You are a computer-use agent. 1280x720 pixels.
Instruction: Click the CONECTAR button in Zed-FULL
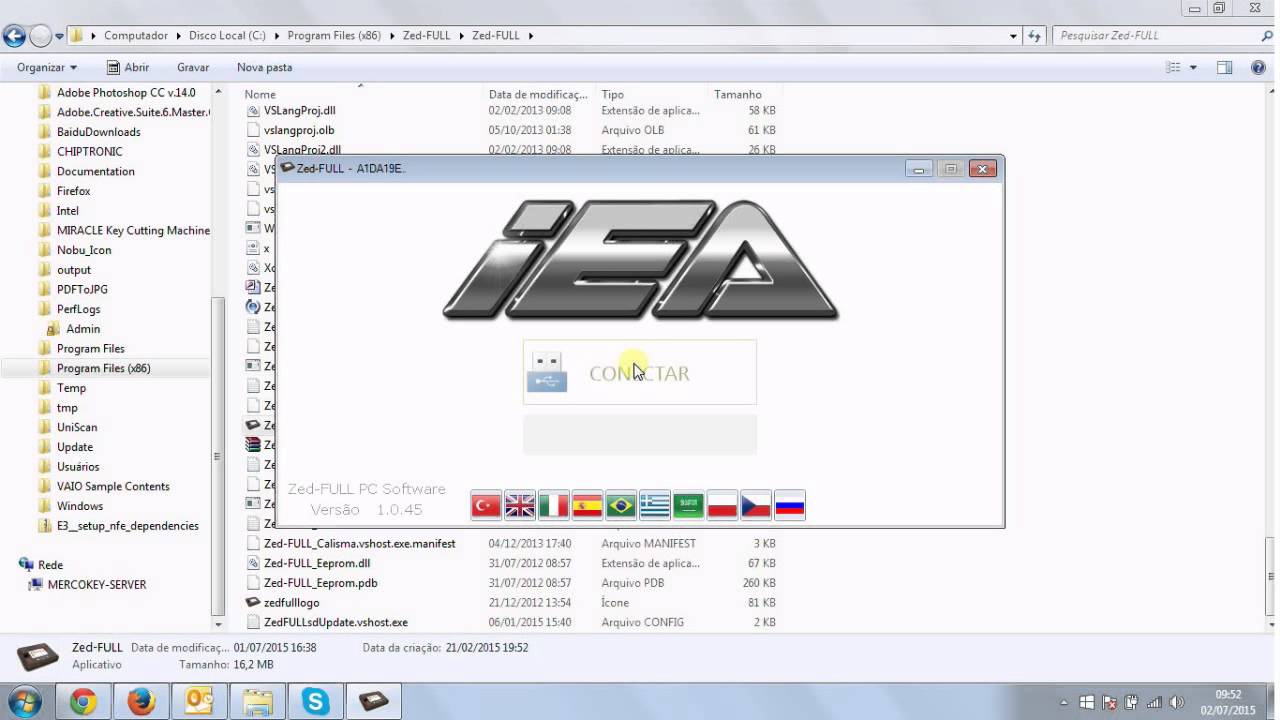point(640,373)
